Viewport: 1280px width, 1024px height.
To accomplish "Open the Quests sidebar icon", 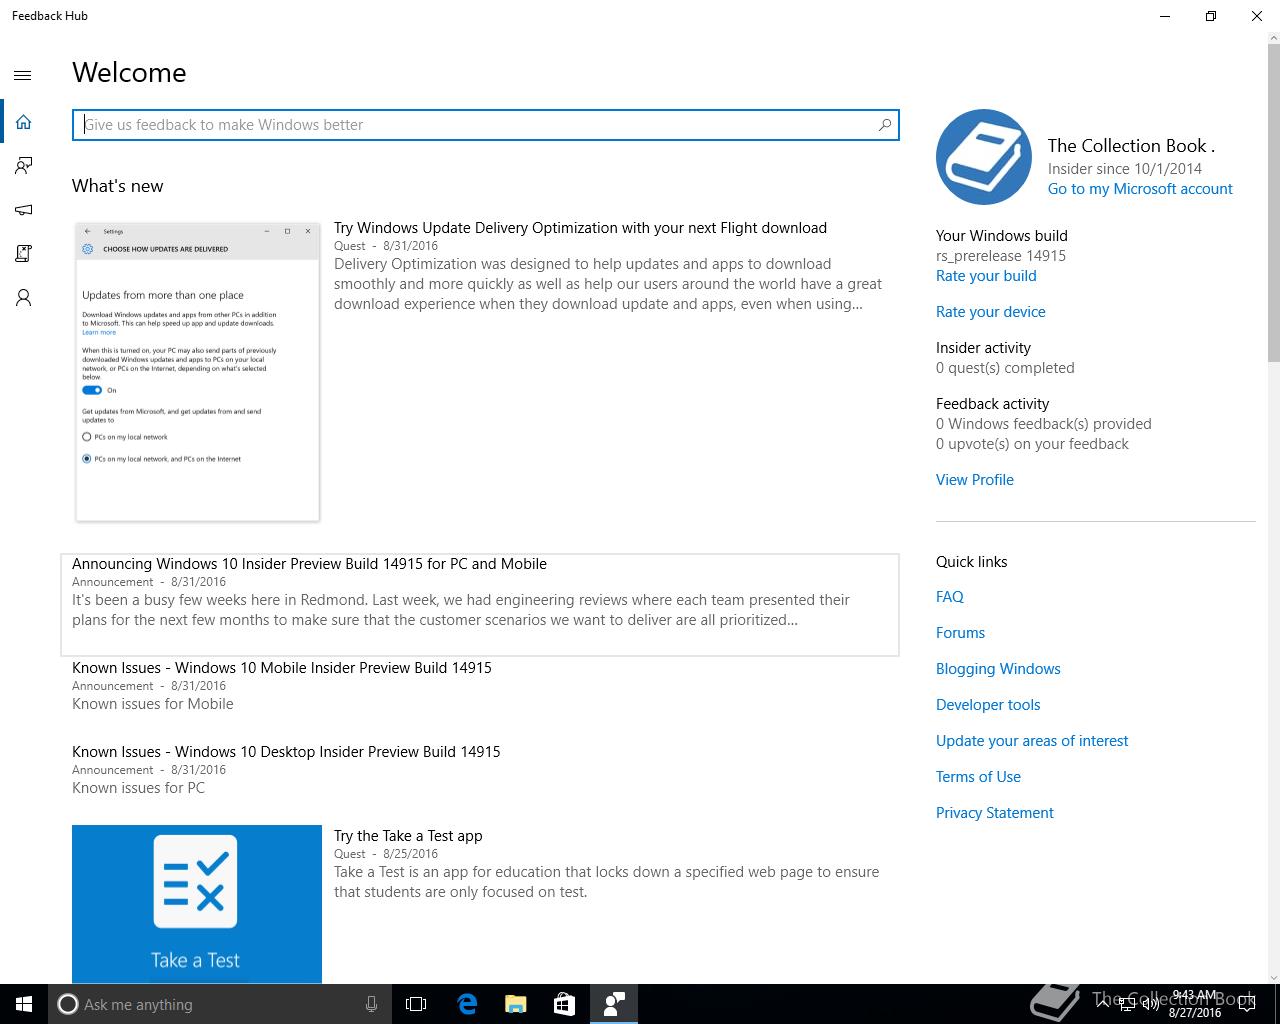I will pyautogui.click(x=23, y=254).
